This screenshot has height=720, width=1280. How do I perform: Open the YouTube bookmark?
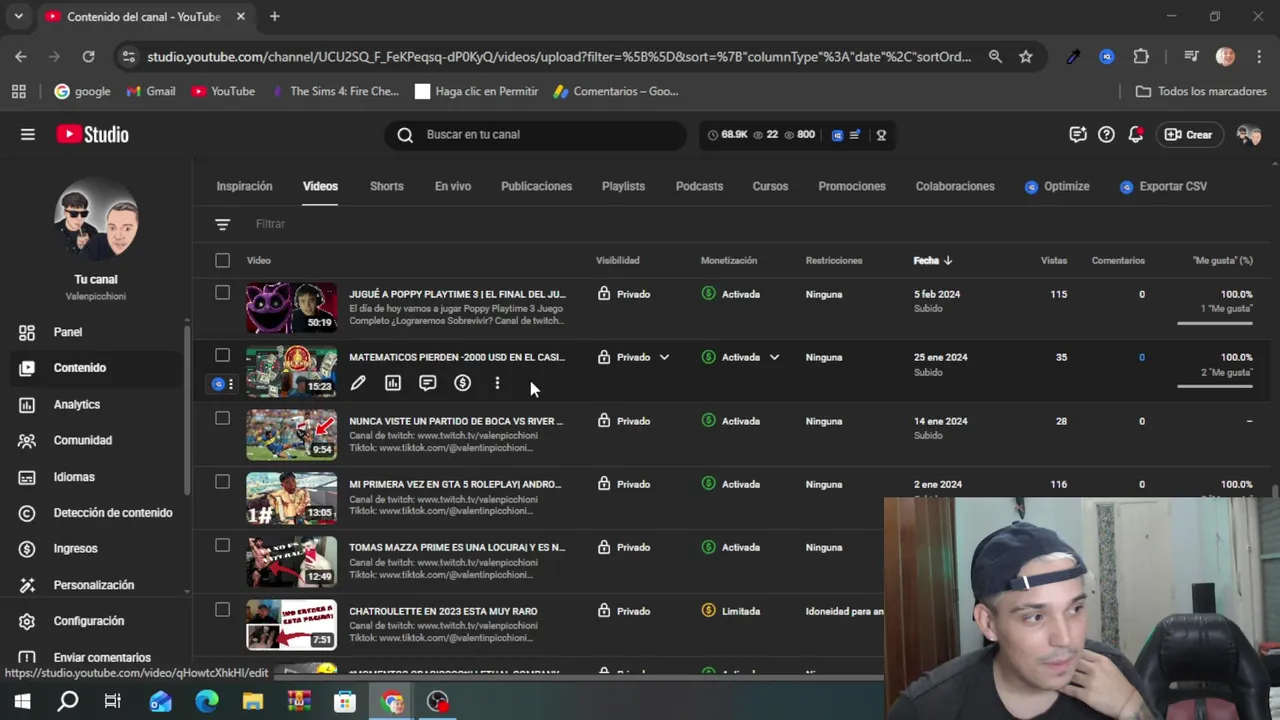223,91
